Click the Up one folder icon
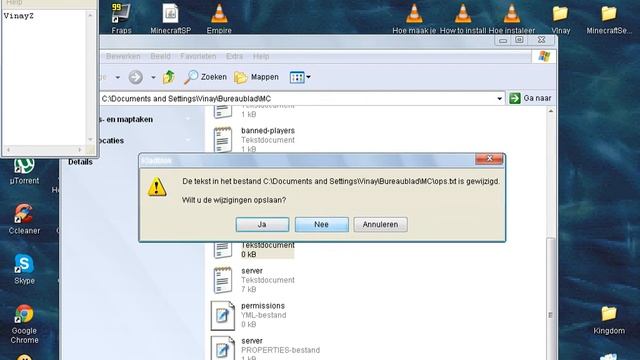The height and width of the screenshot is (360, 640). click(x=169, y=77)
